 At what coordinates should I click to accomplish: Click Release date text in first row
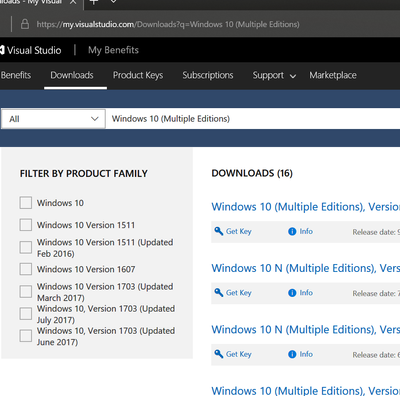point(376,232)
